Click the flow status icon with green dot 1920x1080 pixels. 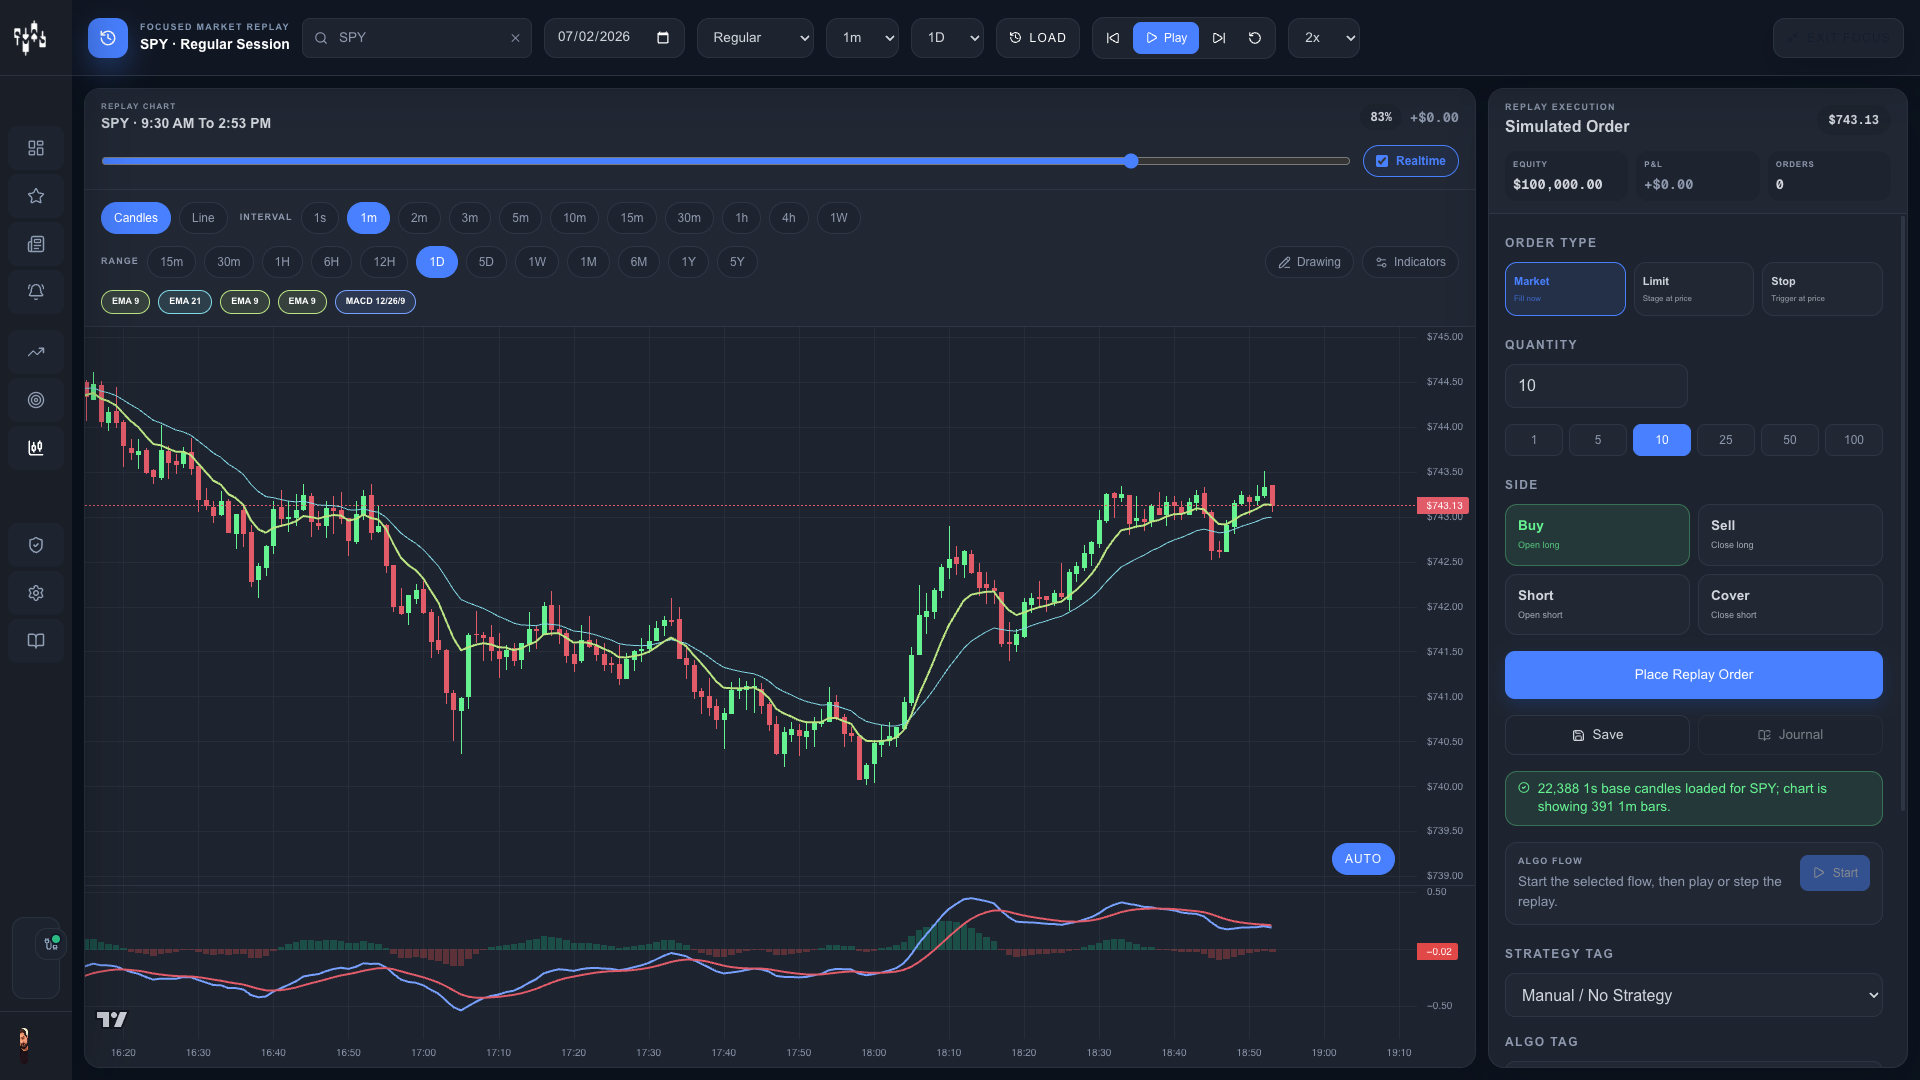coord(50,943)
